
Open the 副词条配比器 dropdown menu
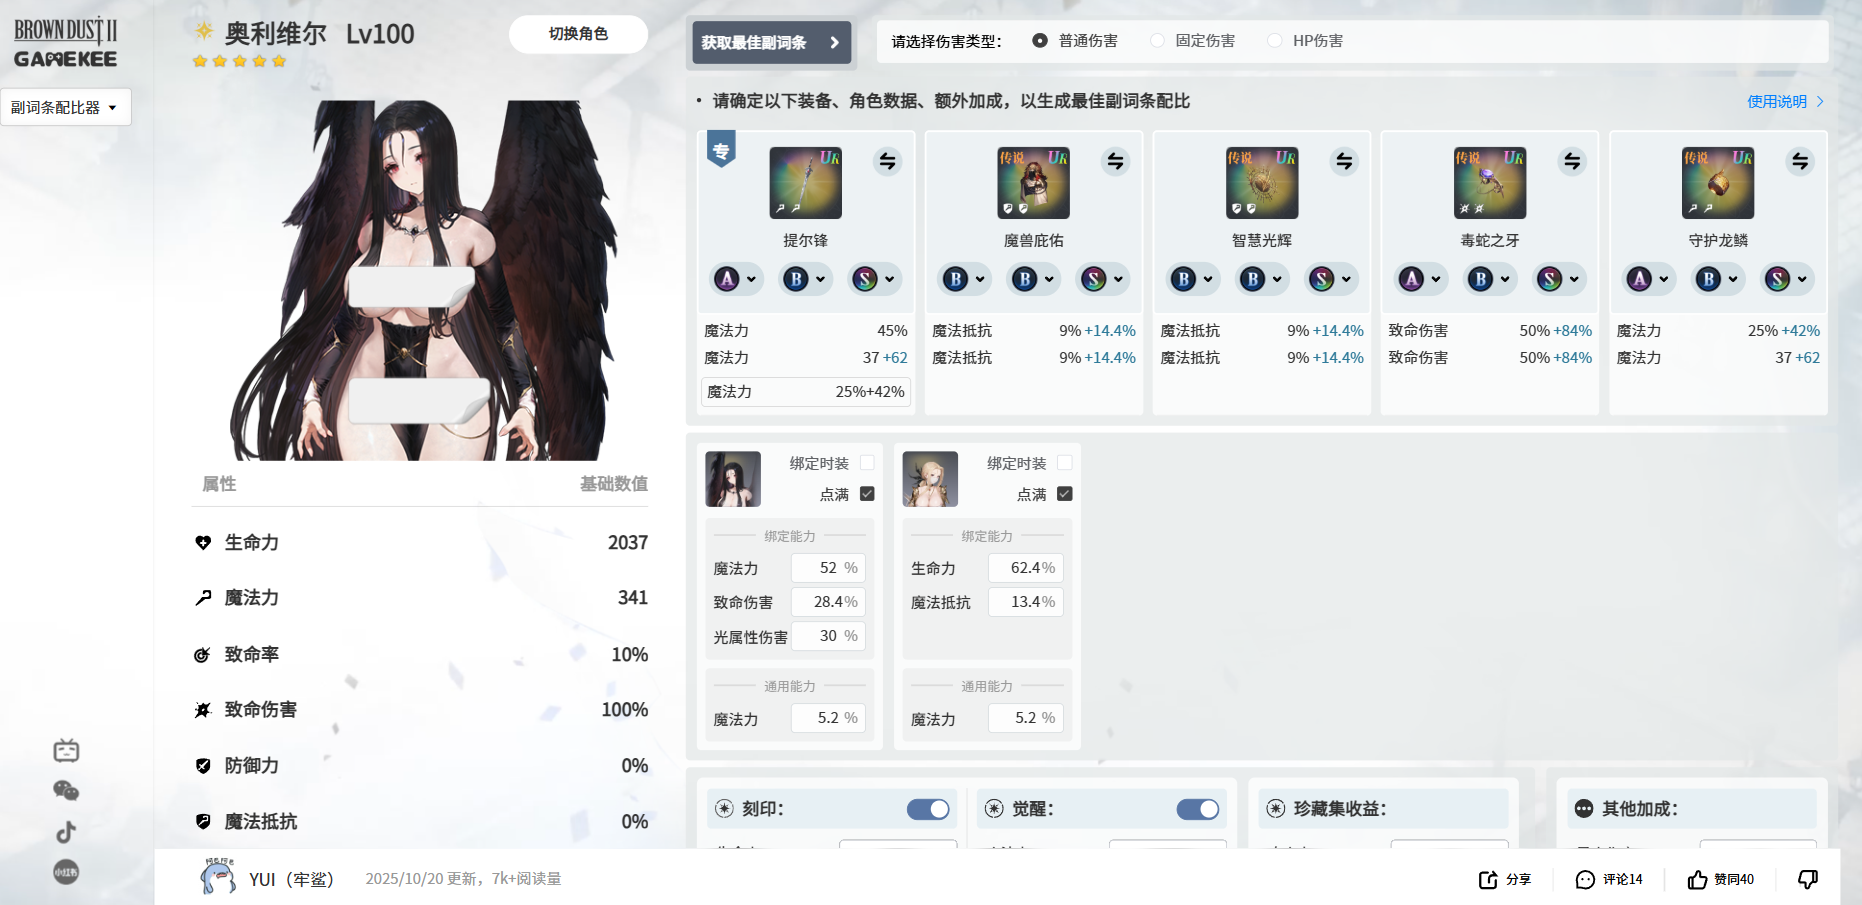tap(65, 108)
